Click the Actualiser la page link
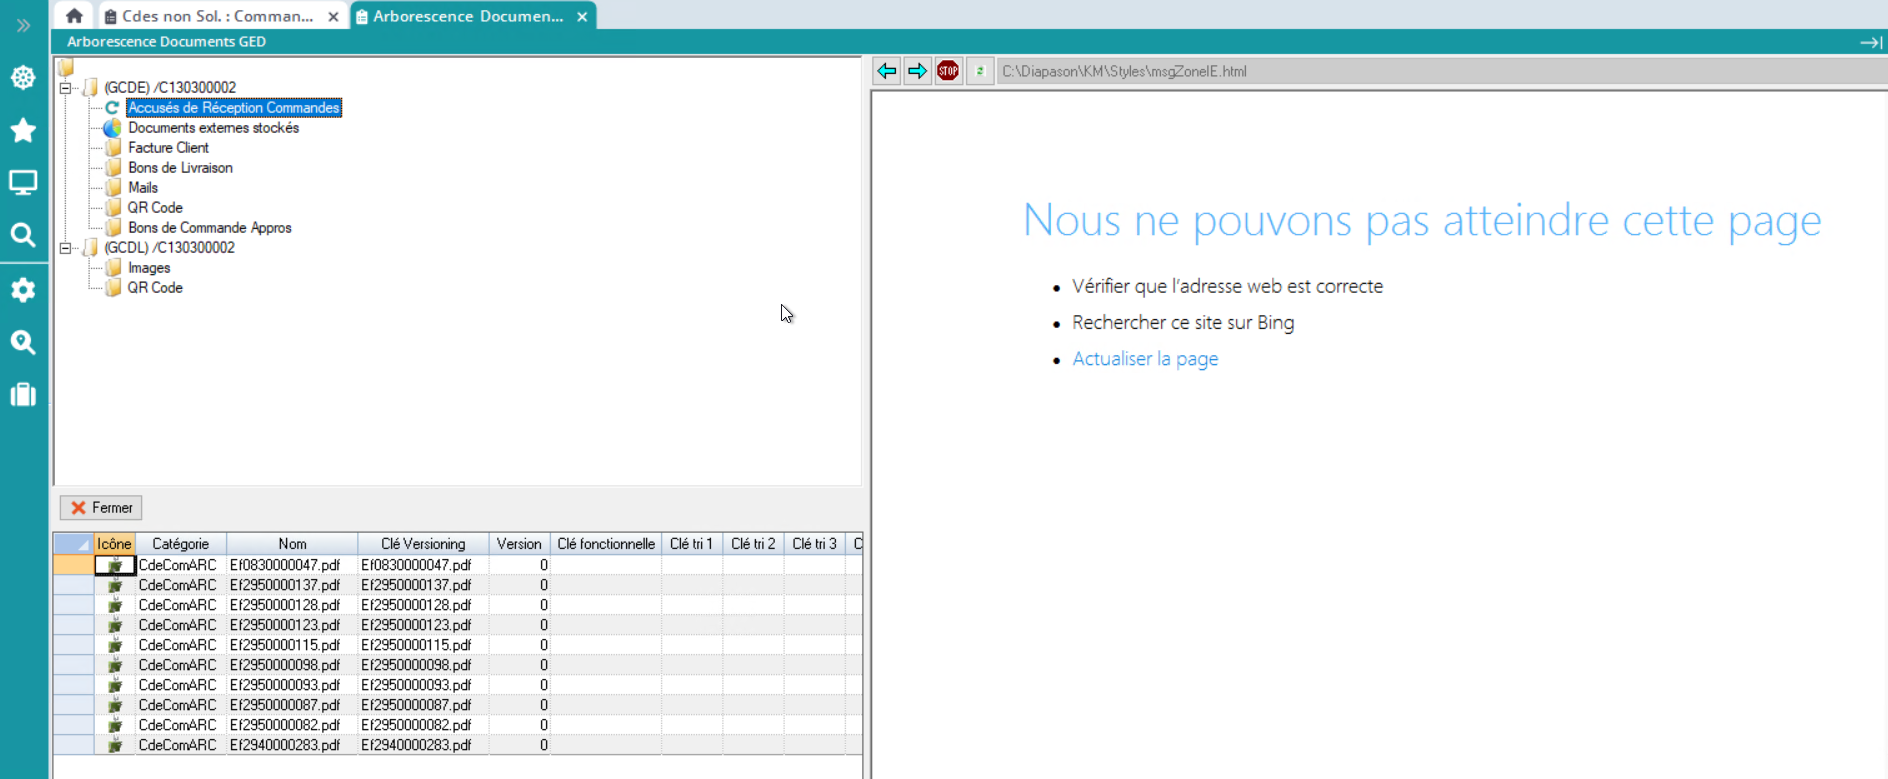 click(x=1145, y=359)
